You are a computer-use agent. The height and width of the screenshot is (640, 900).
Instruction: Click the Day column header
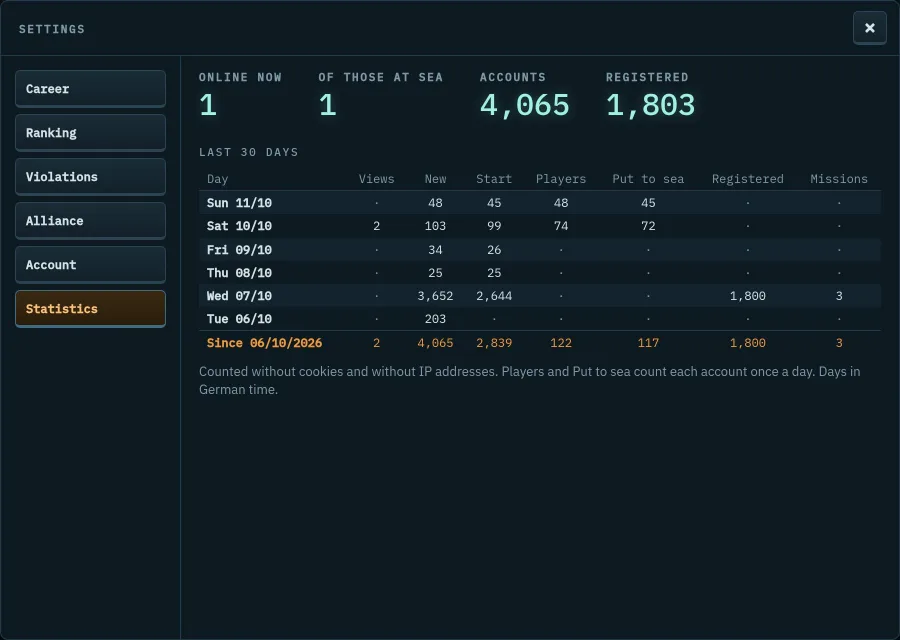coord(218,179)
